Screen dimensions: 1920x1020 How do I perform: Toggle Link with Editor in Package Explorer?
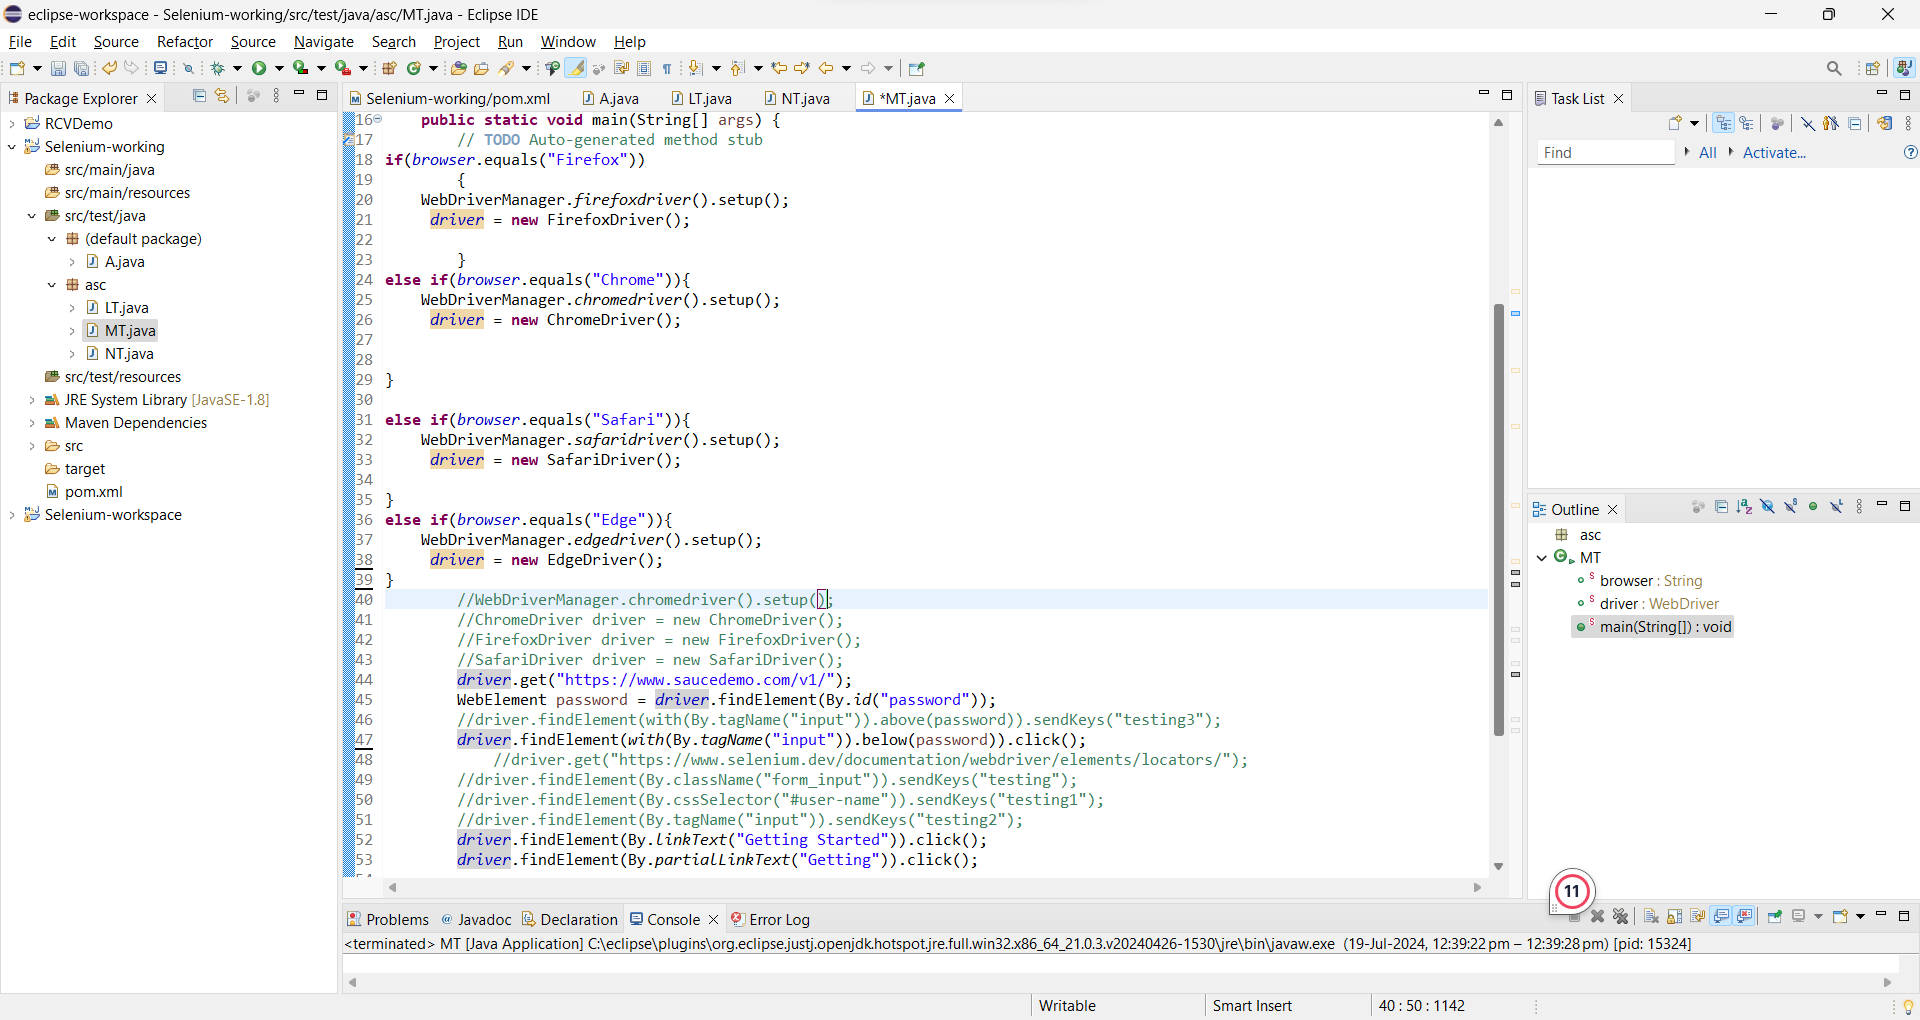point(222,96)
